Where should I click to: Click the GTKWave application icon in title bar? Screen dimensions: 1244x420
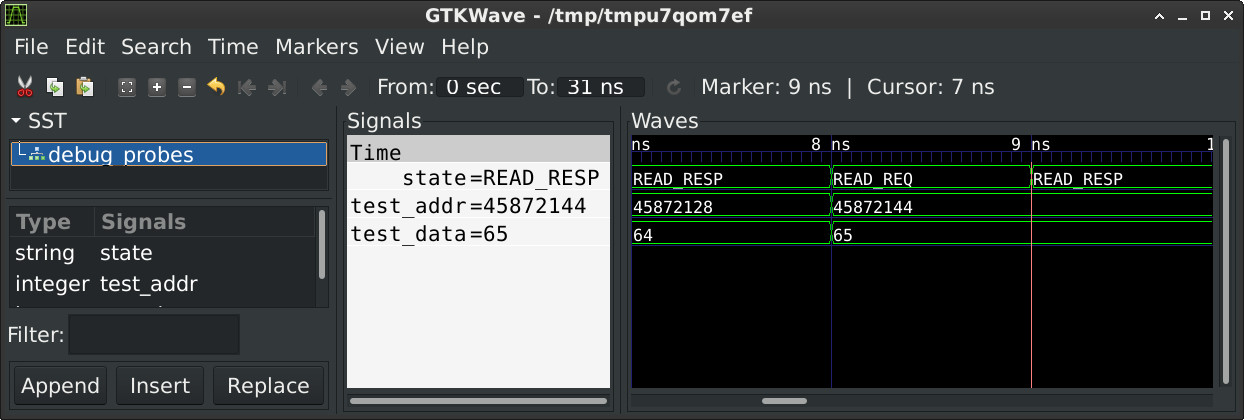pyautogui.click(x=17, y=16)
